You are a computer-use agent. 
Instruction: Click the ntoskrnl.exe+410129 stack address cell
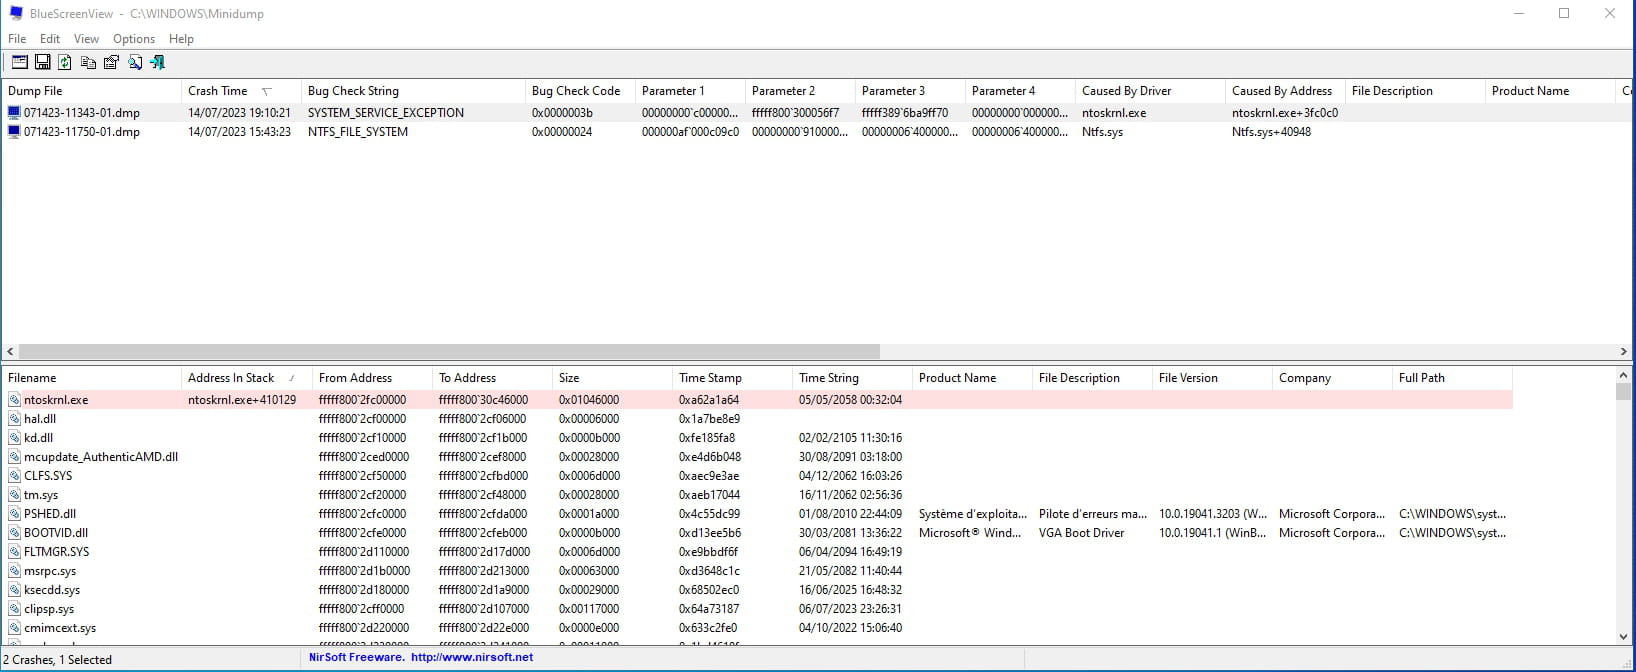(x=242, y=400)
